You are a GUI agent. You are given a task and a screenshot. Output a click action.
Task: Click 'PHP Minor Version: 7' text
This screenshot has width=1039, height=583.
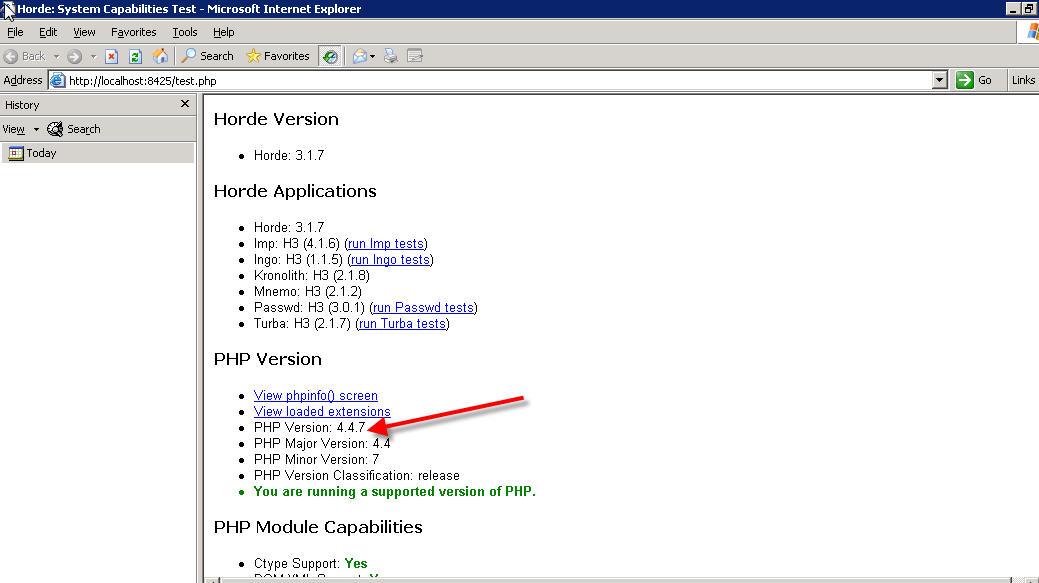coord(317,459)
